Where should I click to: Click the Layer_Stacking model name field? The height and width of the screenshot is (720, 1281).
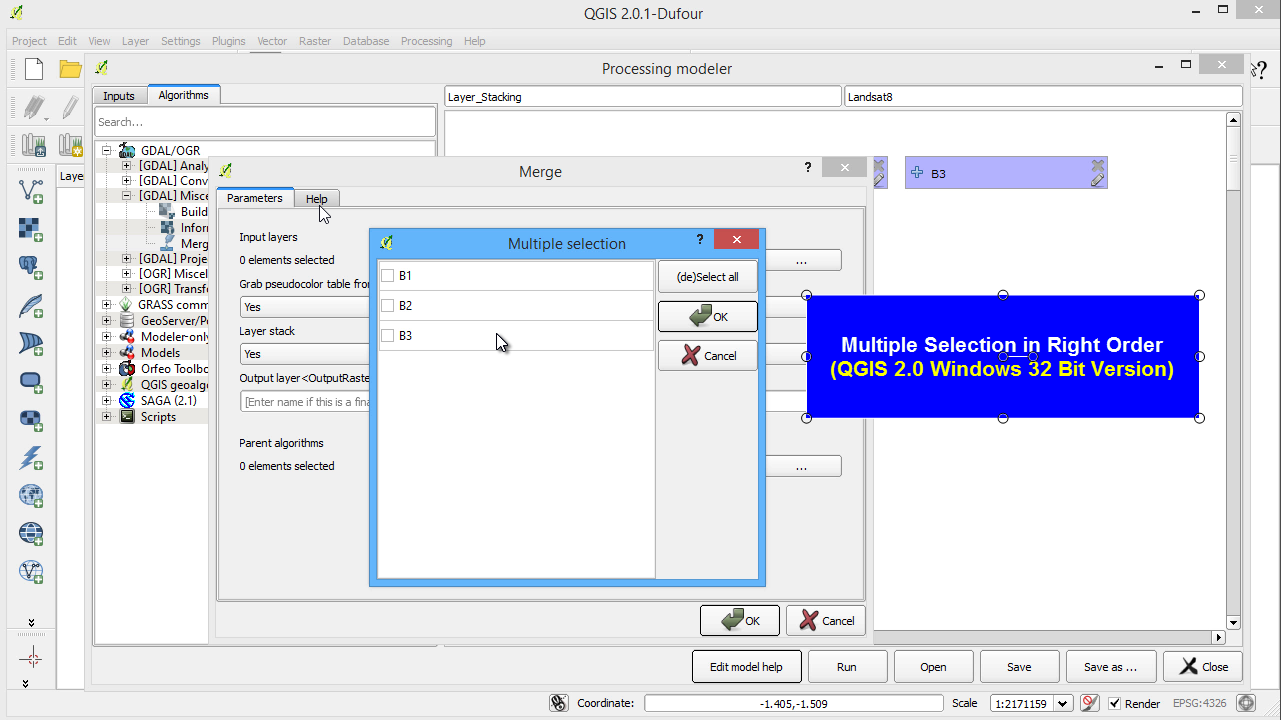643,97
